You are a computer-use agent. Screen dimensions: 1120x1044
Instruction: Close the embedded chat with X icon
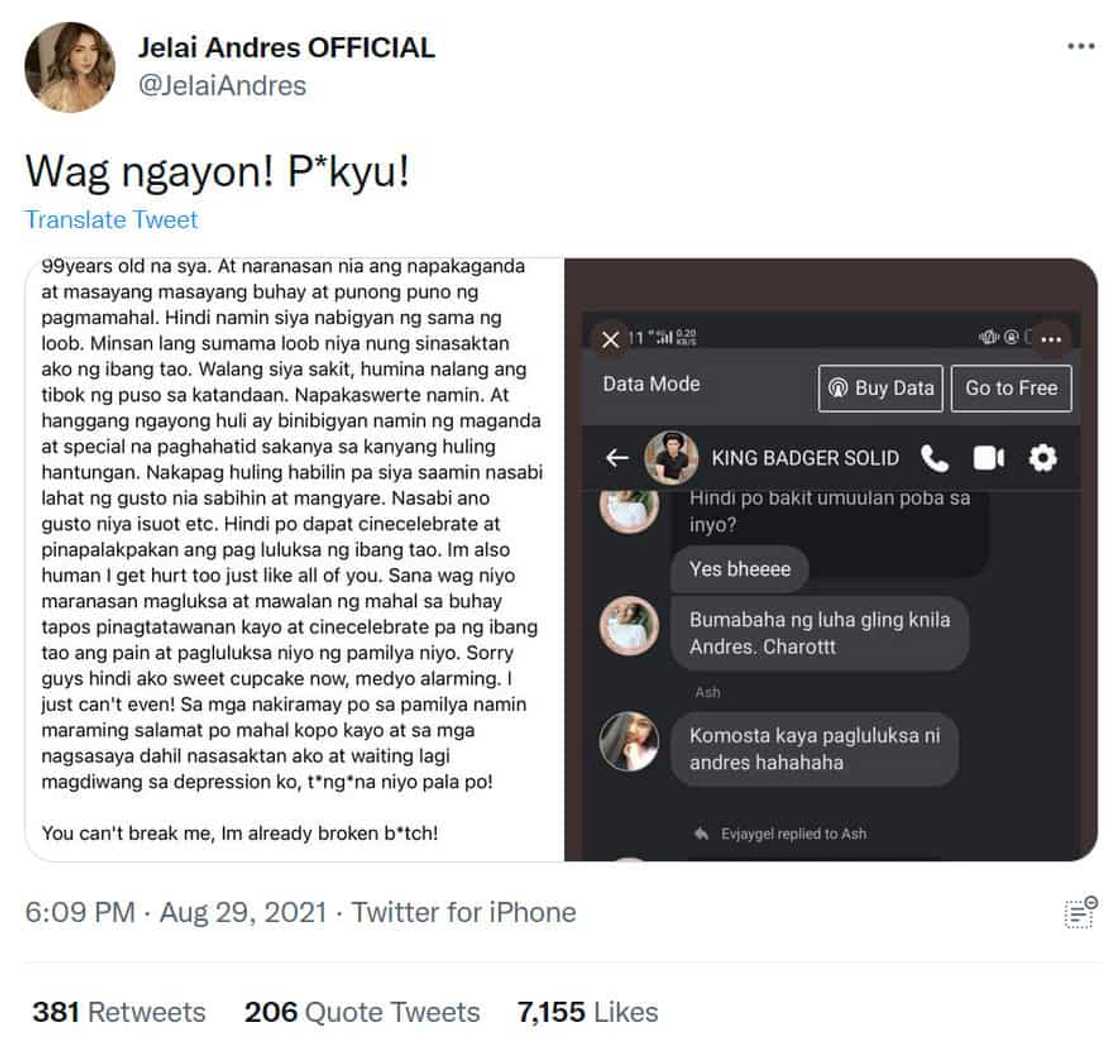tap(610, 339)
